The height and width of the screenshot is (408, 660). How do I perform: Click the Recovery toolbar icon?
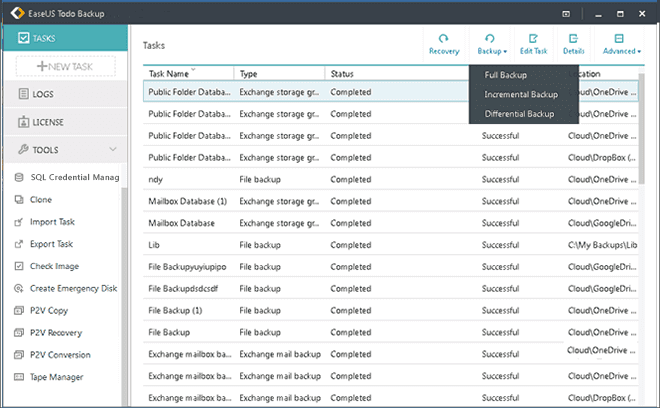pos(443,39)
